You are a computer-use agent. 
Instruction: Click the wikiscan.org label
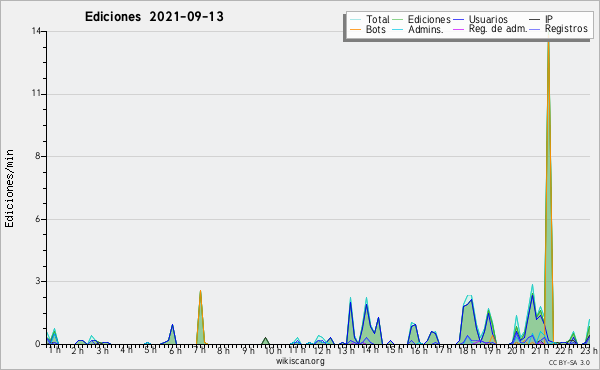300,361
